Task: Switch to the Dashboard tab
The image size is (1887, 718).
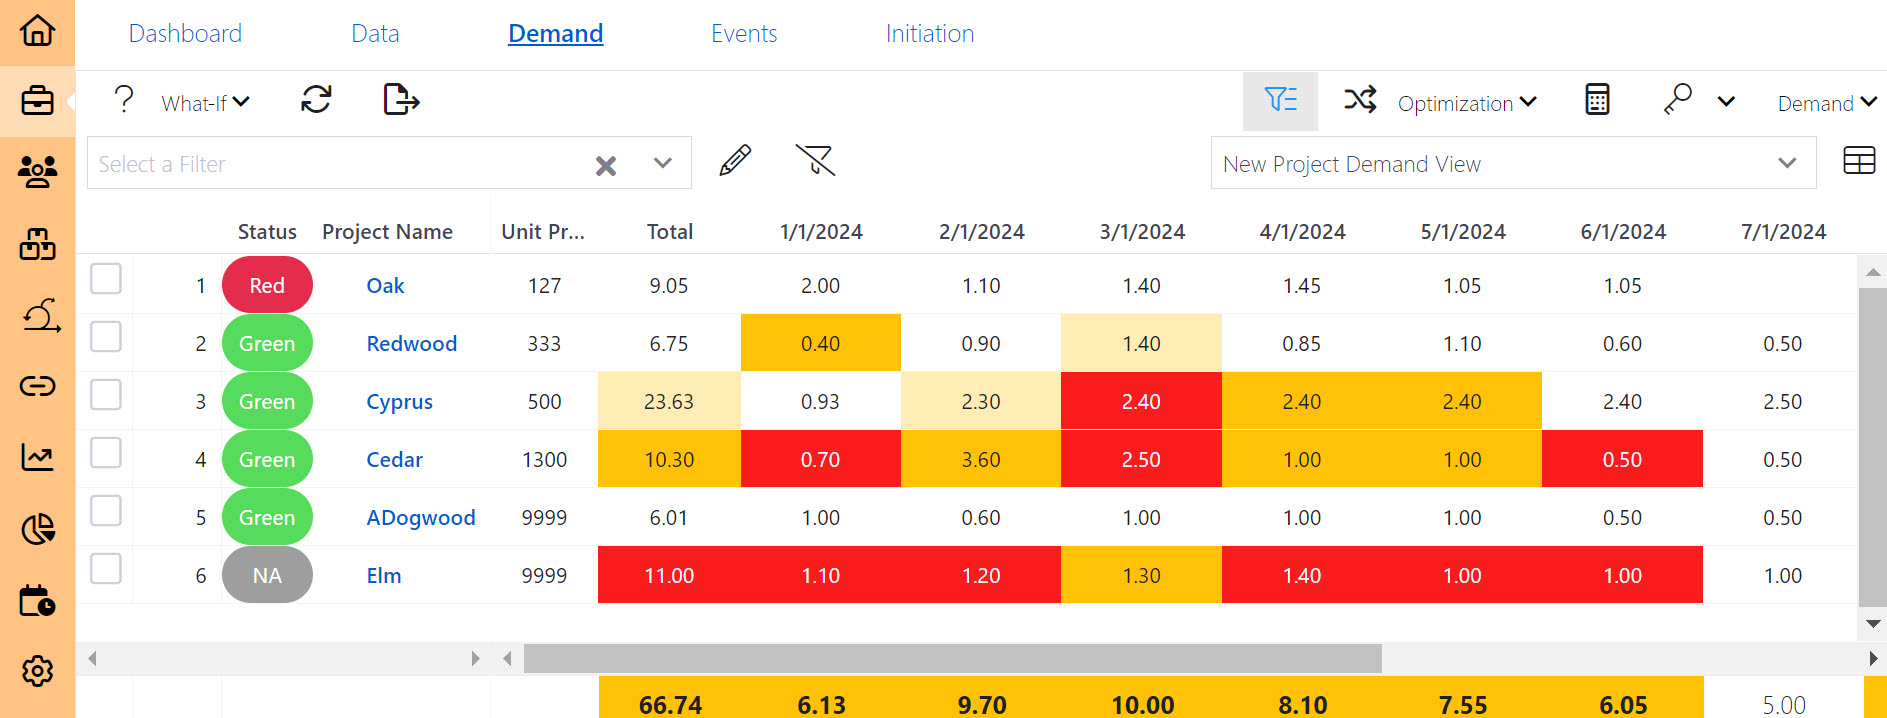Action: point(185,34)
